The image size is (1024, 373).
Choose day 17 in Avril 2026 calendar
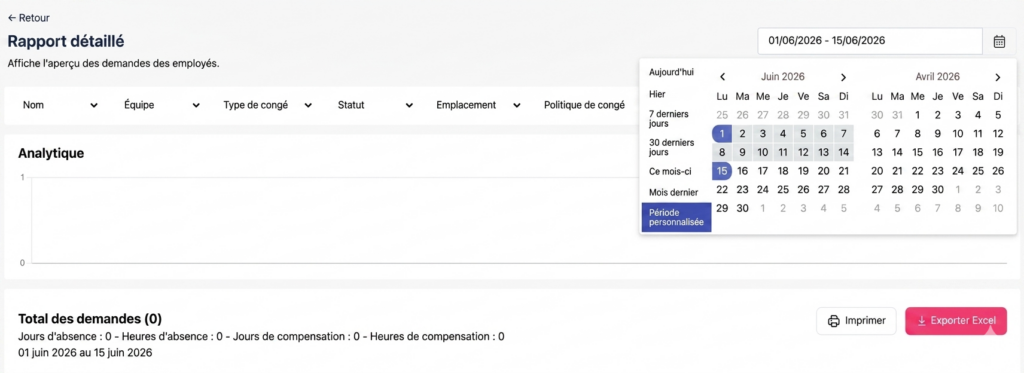point(957,152)
